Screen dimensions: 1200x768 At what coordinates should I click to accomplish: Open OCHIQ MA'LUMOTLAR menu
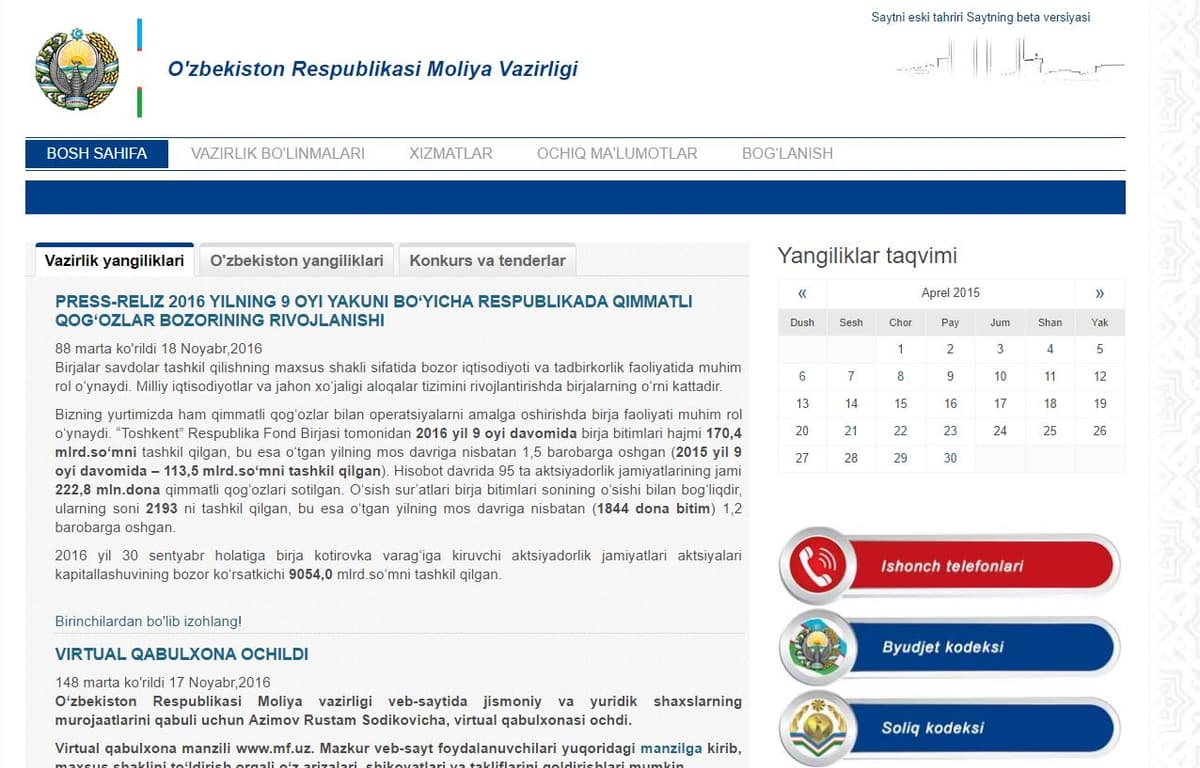617,153
